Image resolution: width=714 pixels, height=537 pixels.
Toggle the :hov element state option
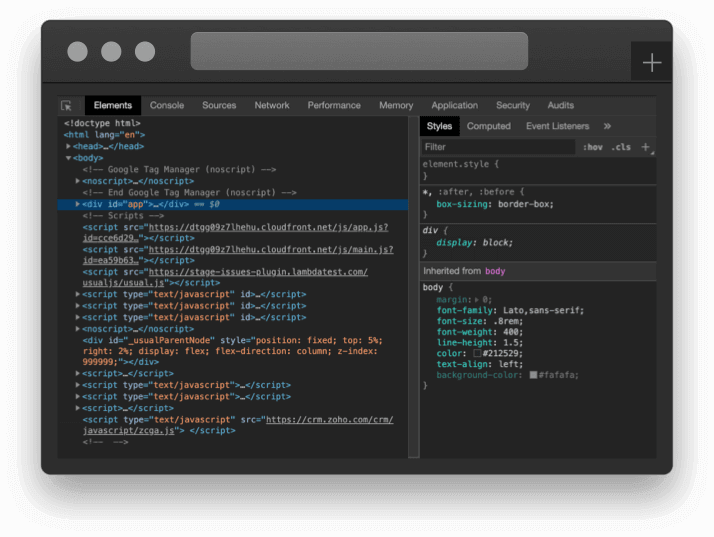point(592,147)
